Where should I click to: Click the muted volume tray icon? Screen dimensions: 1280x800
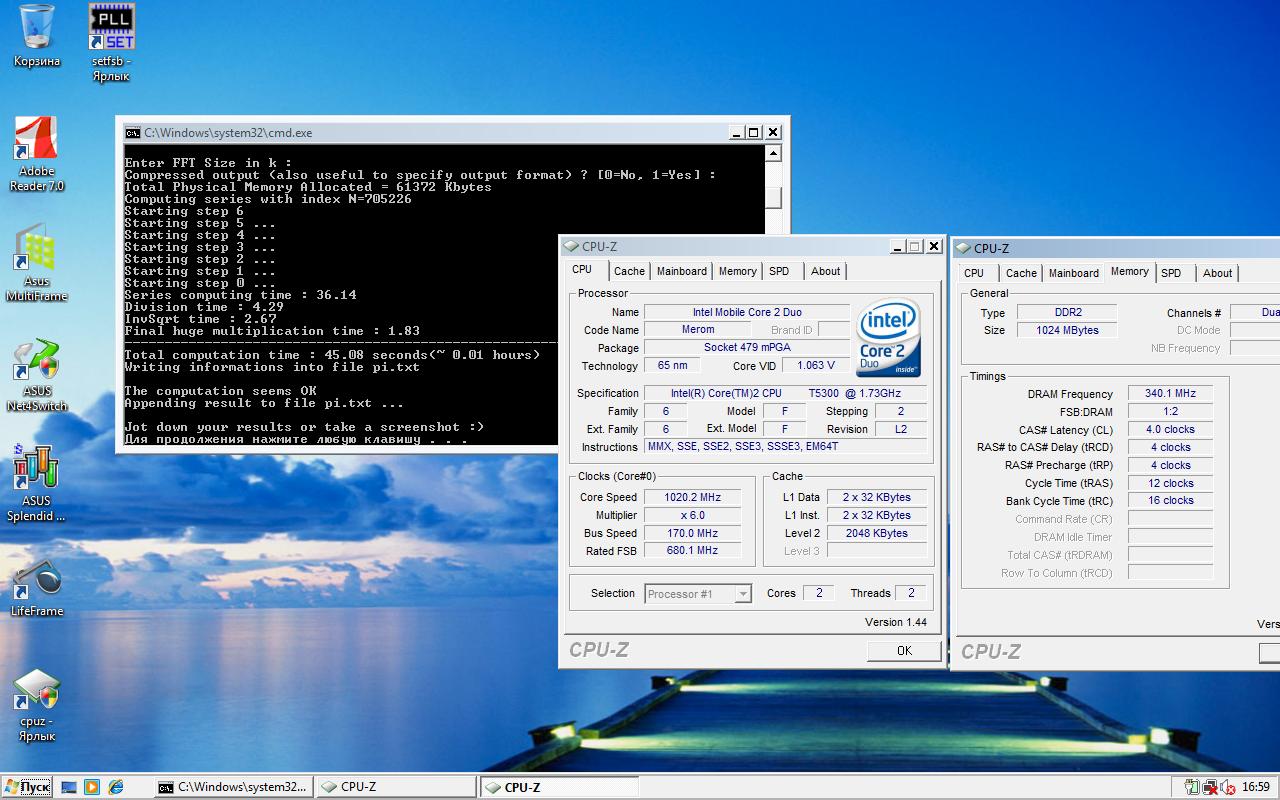[1227, 788]
